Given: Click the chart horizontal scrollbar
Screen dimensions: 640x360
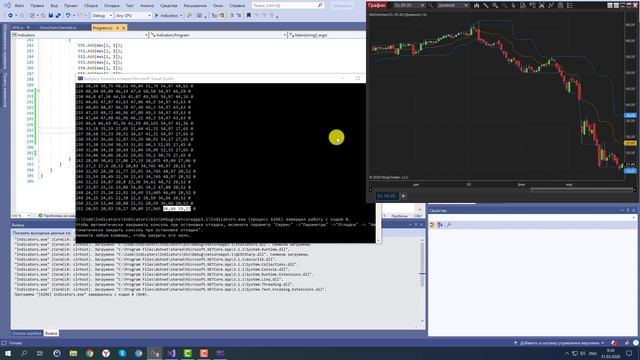Looking at the screenshot, I should pyautogui.click(x=582, y=189).
